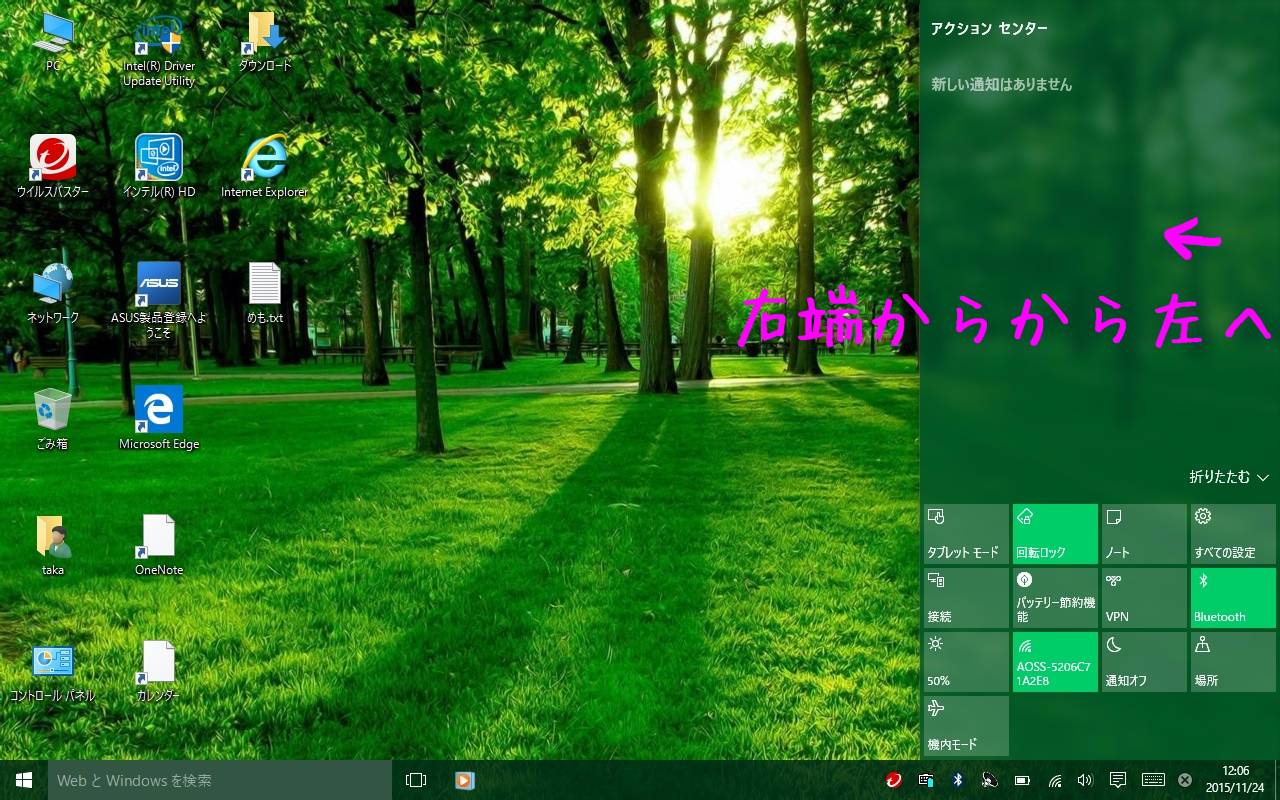Launch Internet Explorer from the desktop
The width and height of the screenshot is (1280, 800).
[x=265, y=166]
